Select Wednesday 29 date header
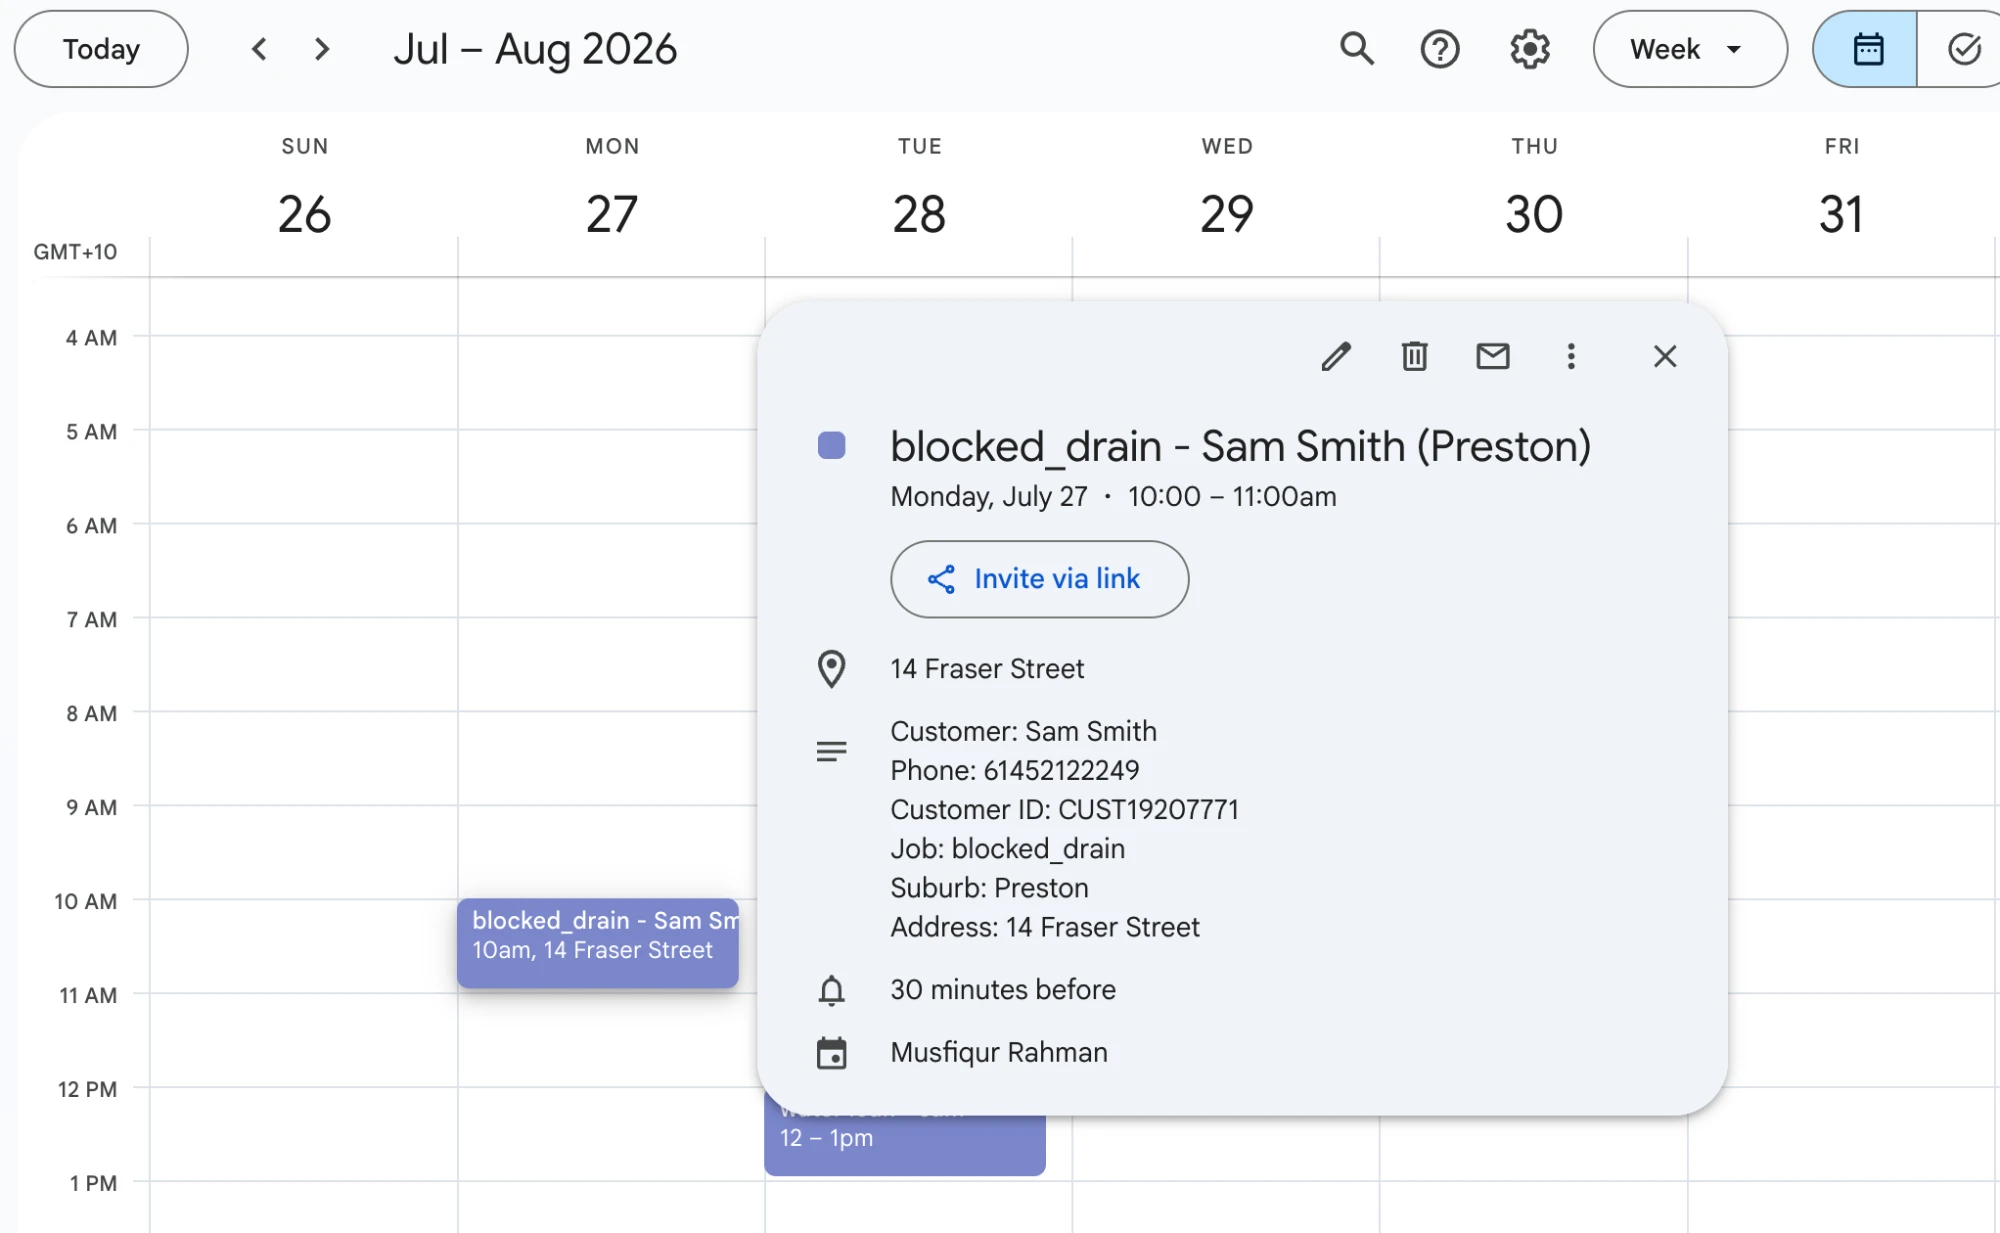The width and height of the screenshot is (2000, 1233). point(1227,214)
